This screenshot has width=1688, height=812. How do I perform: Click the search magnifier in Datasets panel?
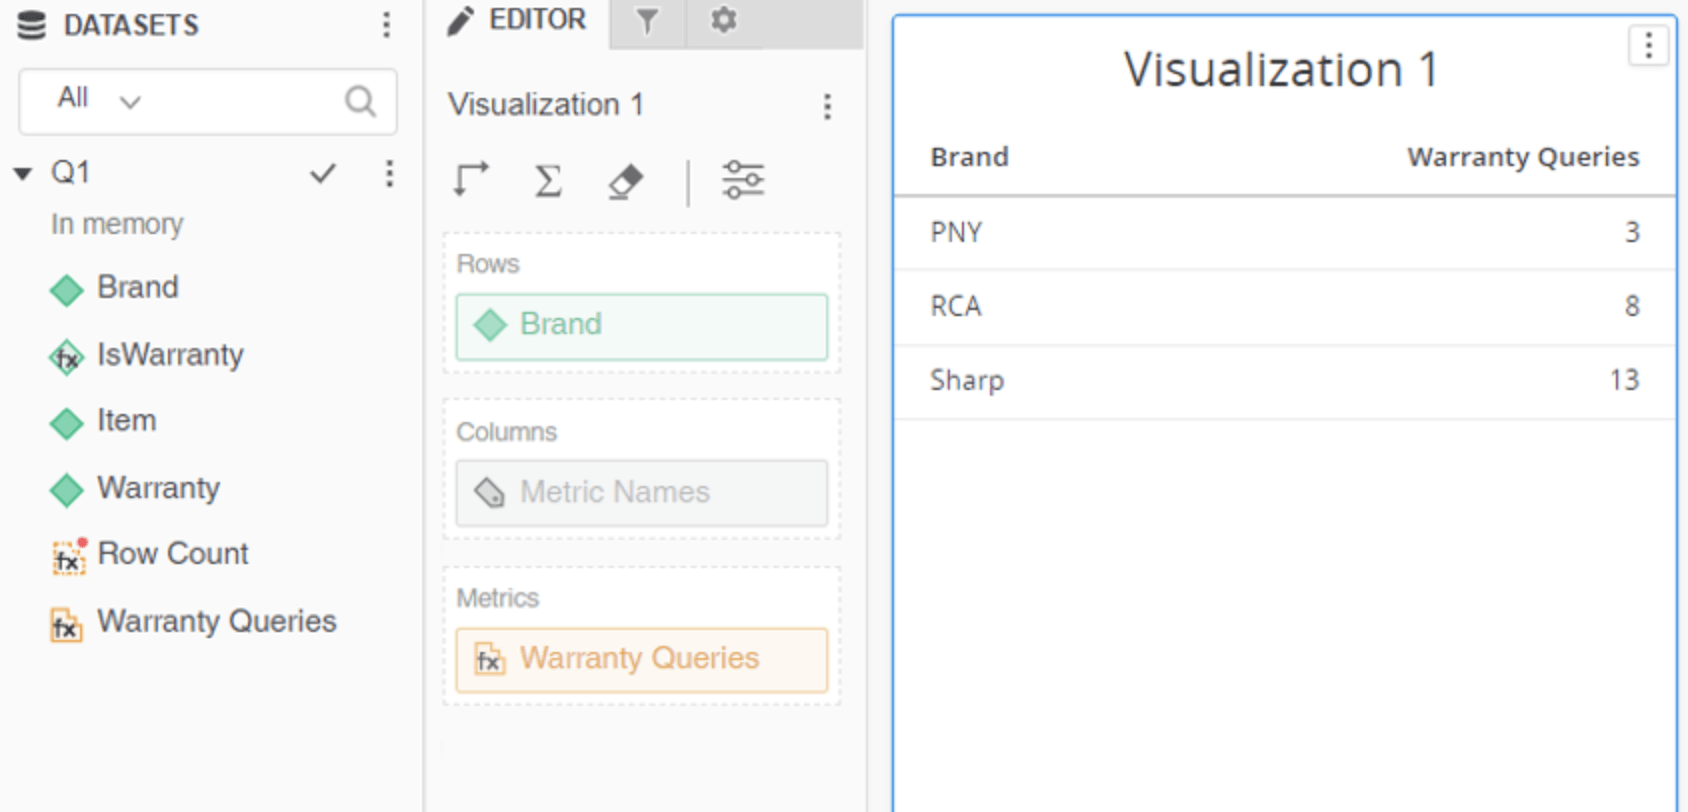[360, 101]
